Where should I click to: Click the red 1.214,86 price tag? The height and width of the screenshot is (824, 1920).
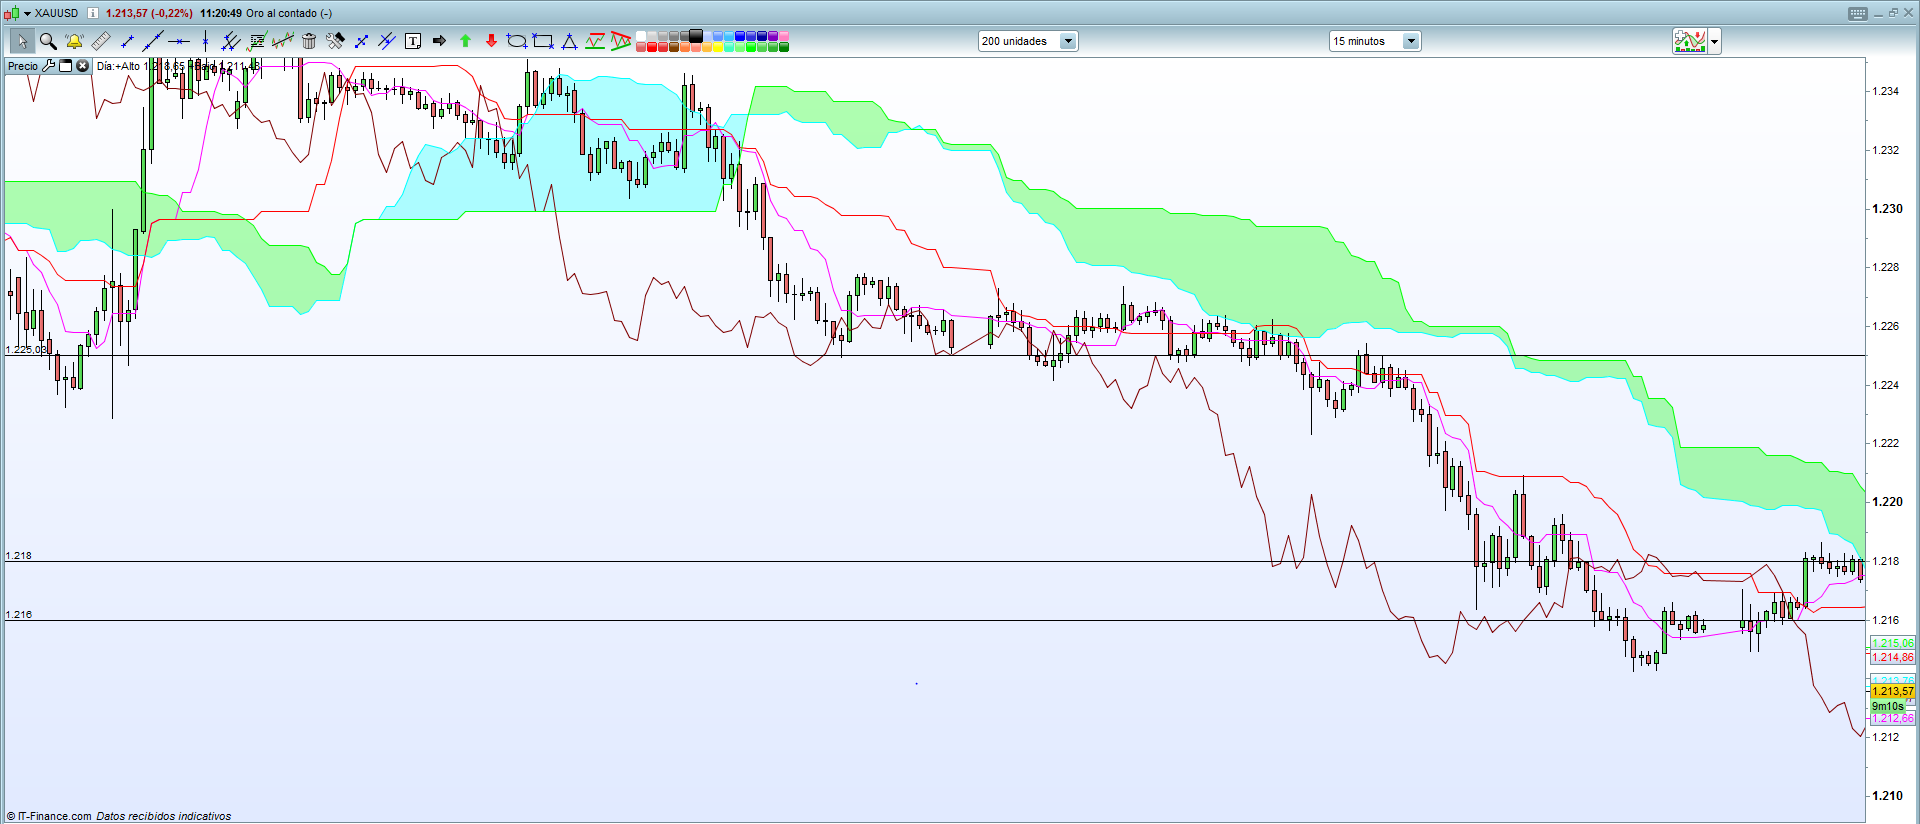pos(1893,657)
